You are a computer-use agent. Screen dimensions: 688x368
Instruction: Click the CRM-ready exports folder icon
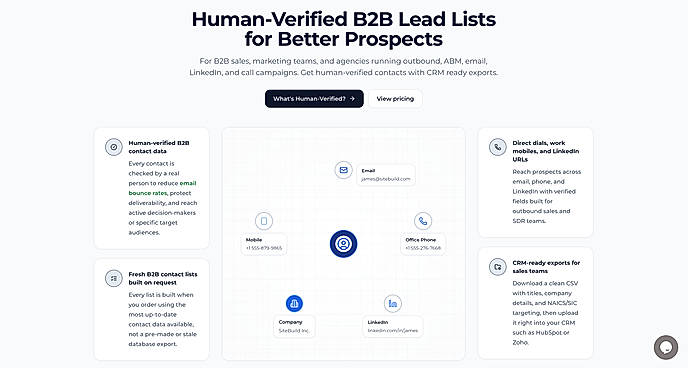tap(498, 267)
